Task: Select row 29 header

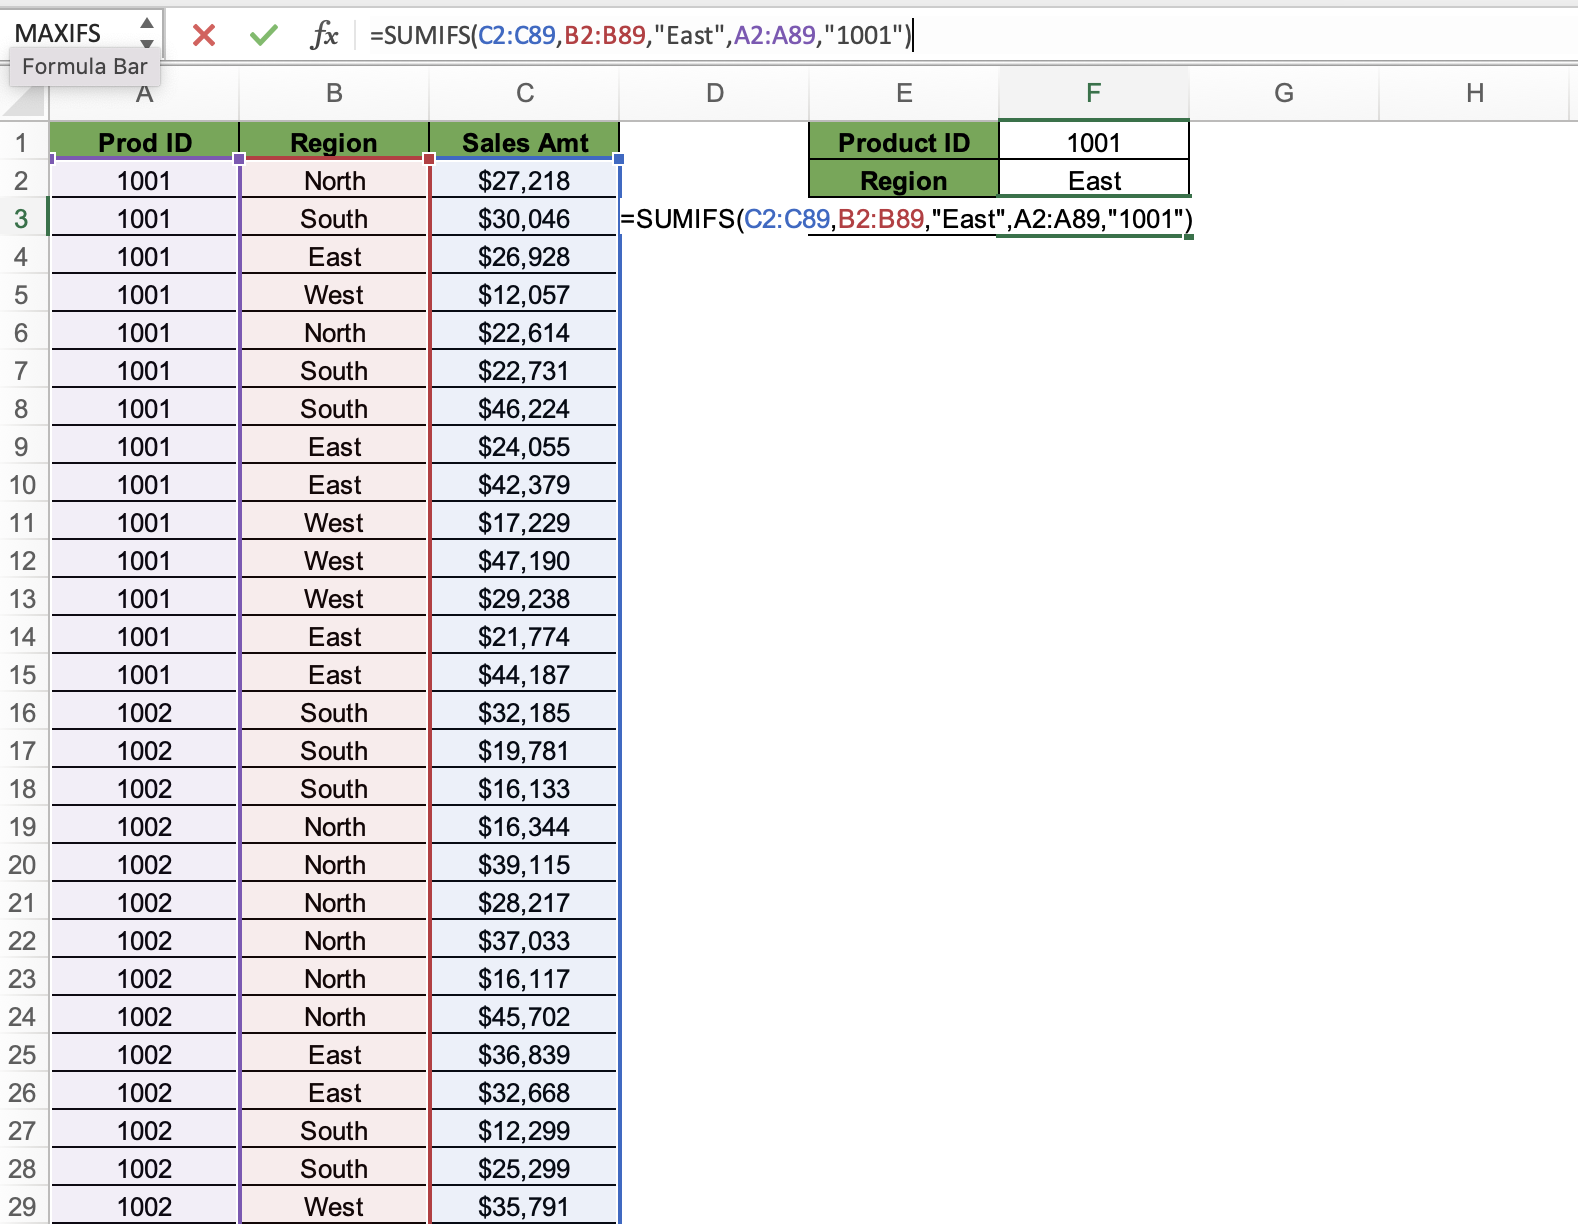Action: pos(22,1207)
